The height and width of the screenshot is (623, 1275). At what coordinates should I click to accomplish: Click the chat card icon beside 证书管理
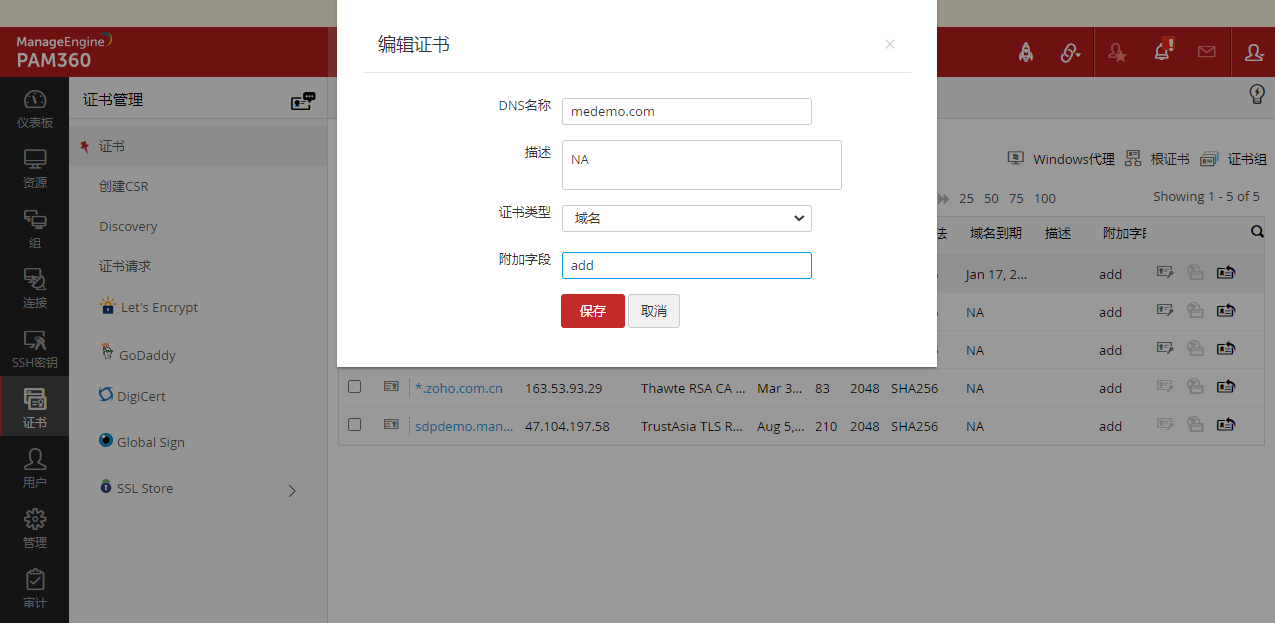pyautogui.click(x=303, y=100)
